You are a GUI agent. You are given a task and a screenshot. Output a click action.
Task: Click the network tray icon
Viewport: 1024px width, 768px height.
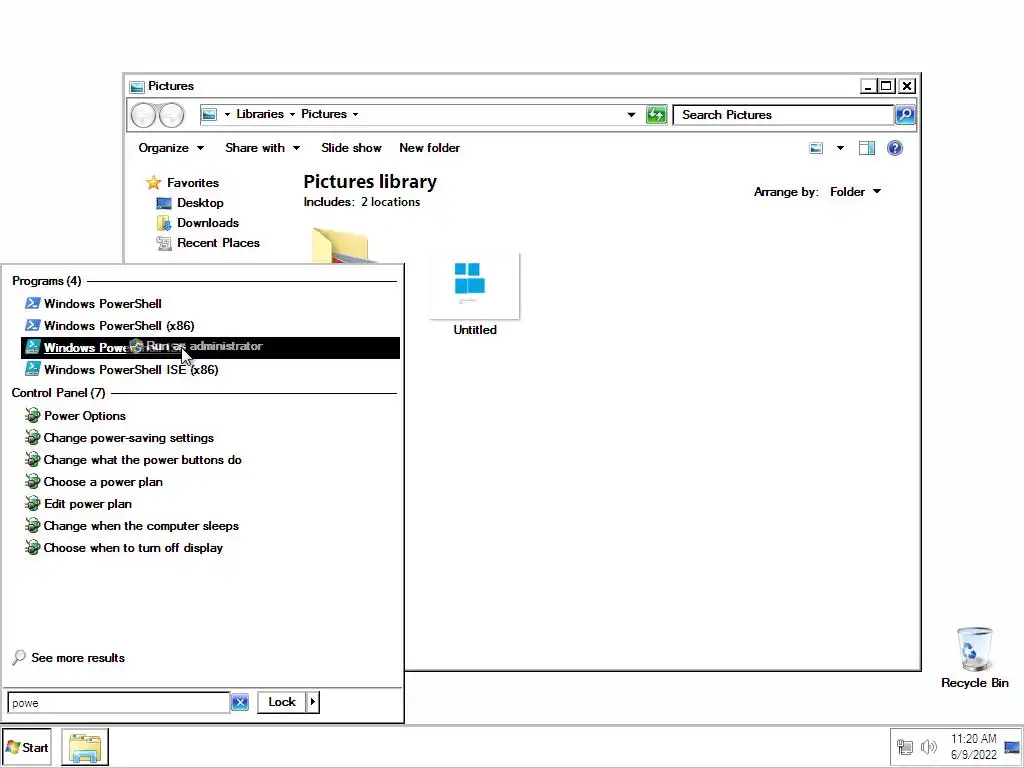click(x=904, y=746)
